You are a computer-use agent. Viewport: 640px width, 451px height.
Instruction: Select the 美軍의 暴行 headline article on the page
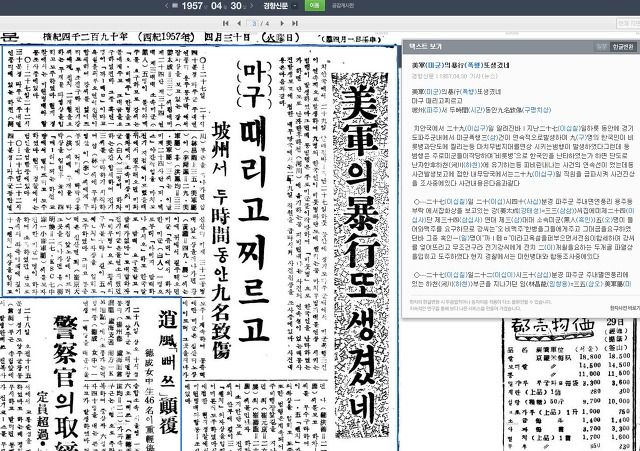360,255
